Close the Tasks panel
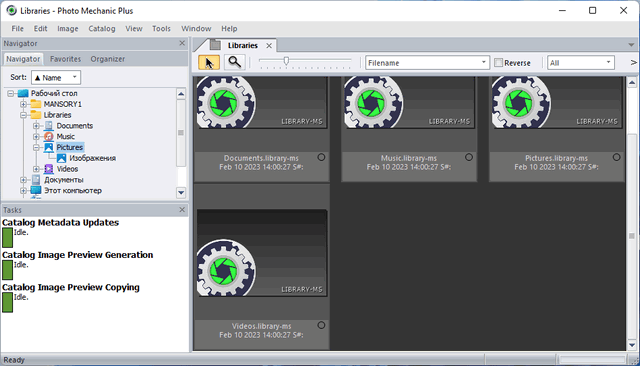This screenshot has width=640, height=366. click(x=182, y=210)
